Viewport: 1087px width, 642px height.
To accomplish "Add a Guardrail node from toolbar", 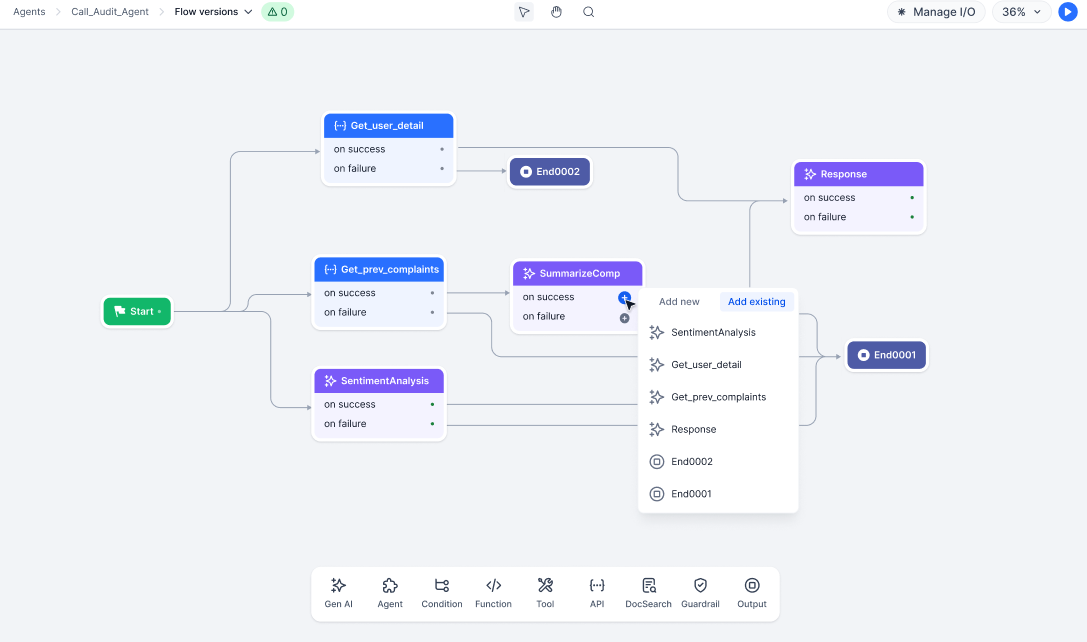I will click(x=700, y=593).
